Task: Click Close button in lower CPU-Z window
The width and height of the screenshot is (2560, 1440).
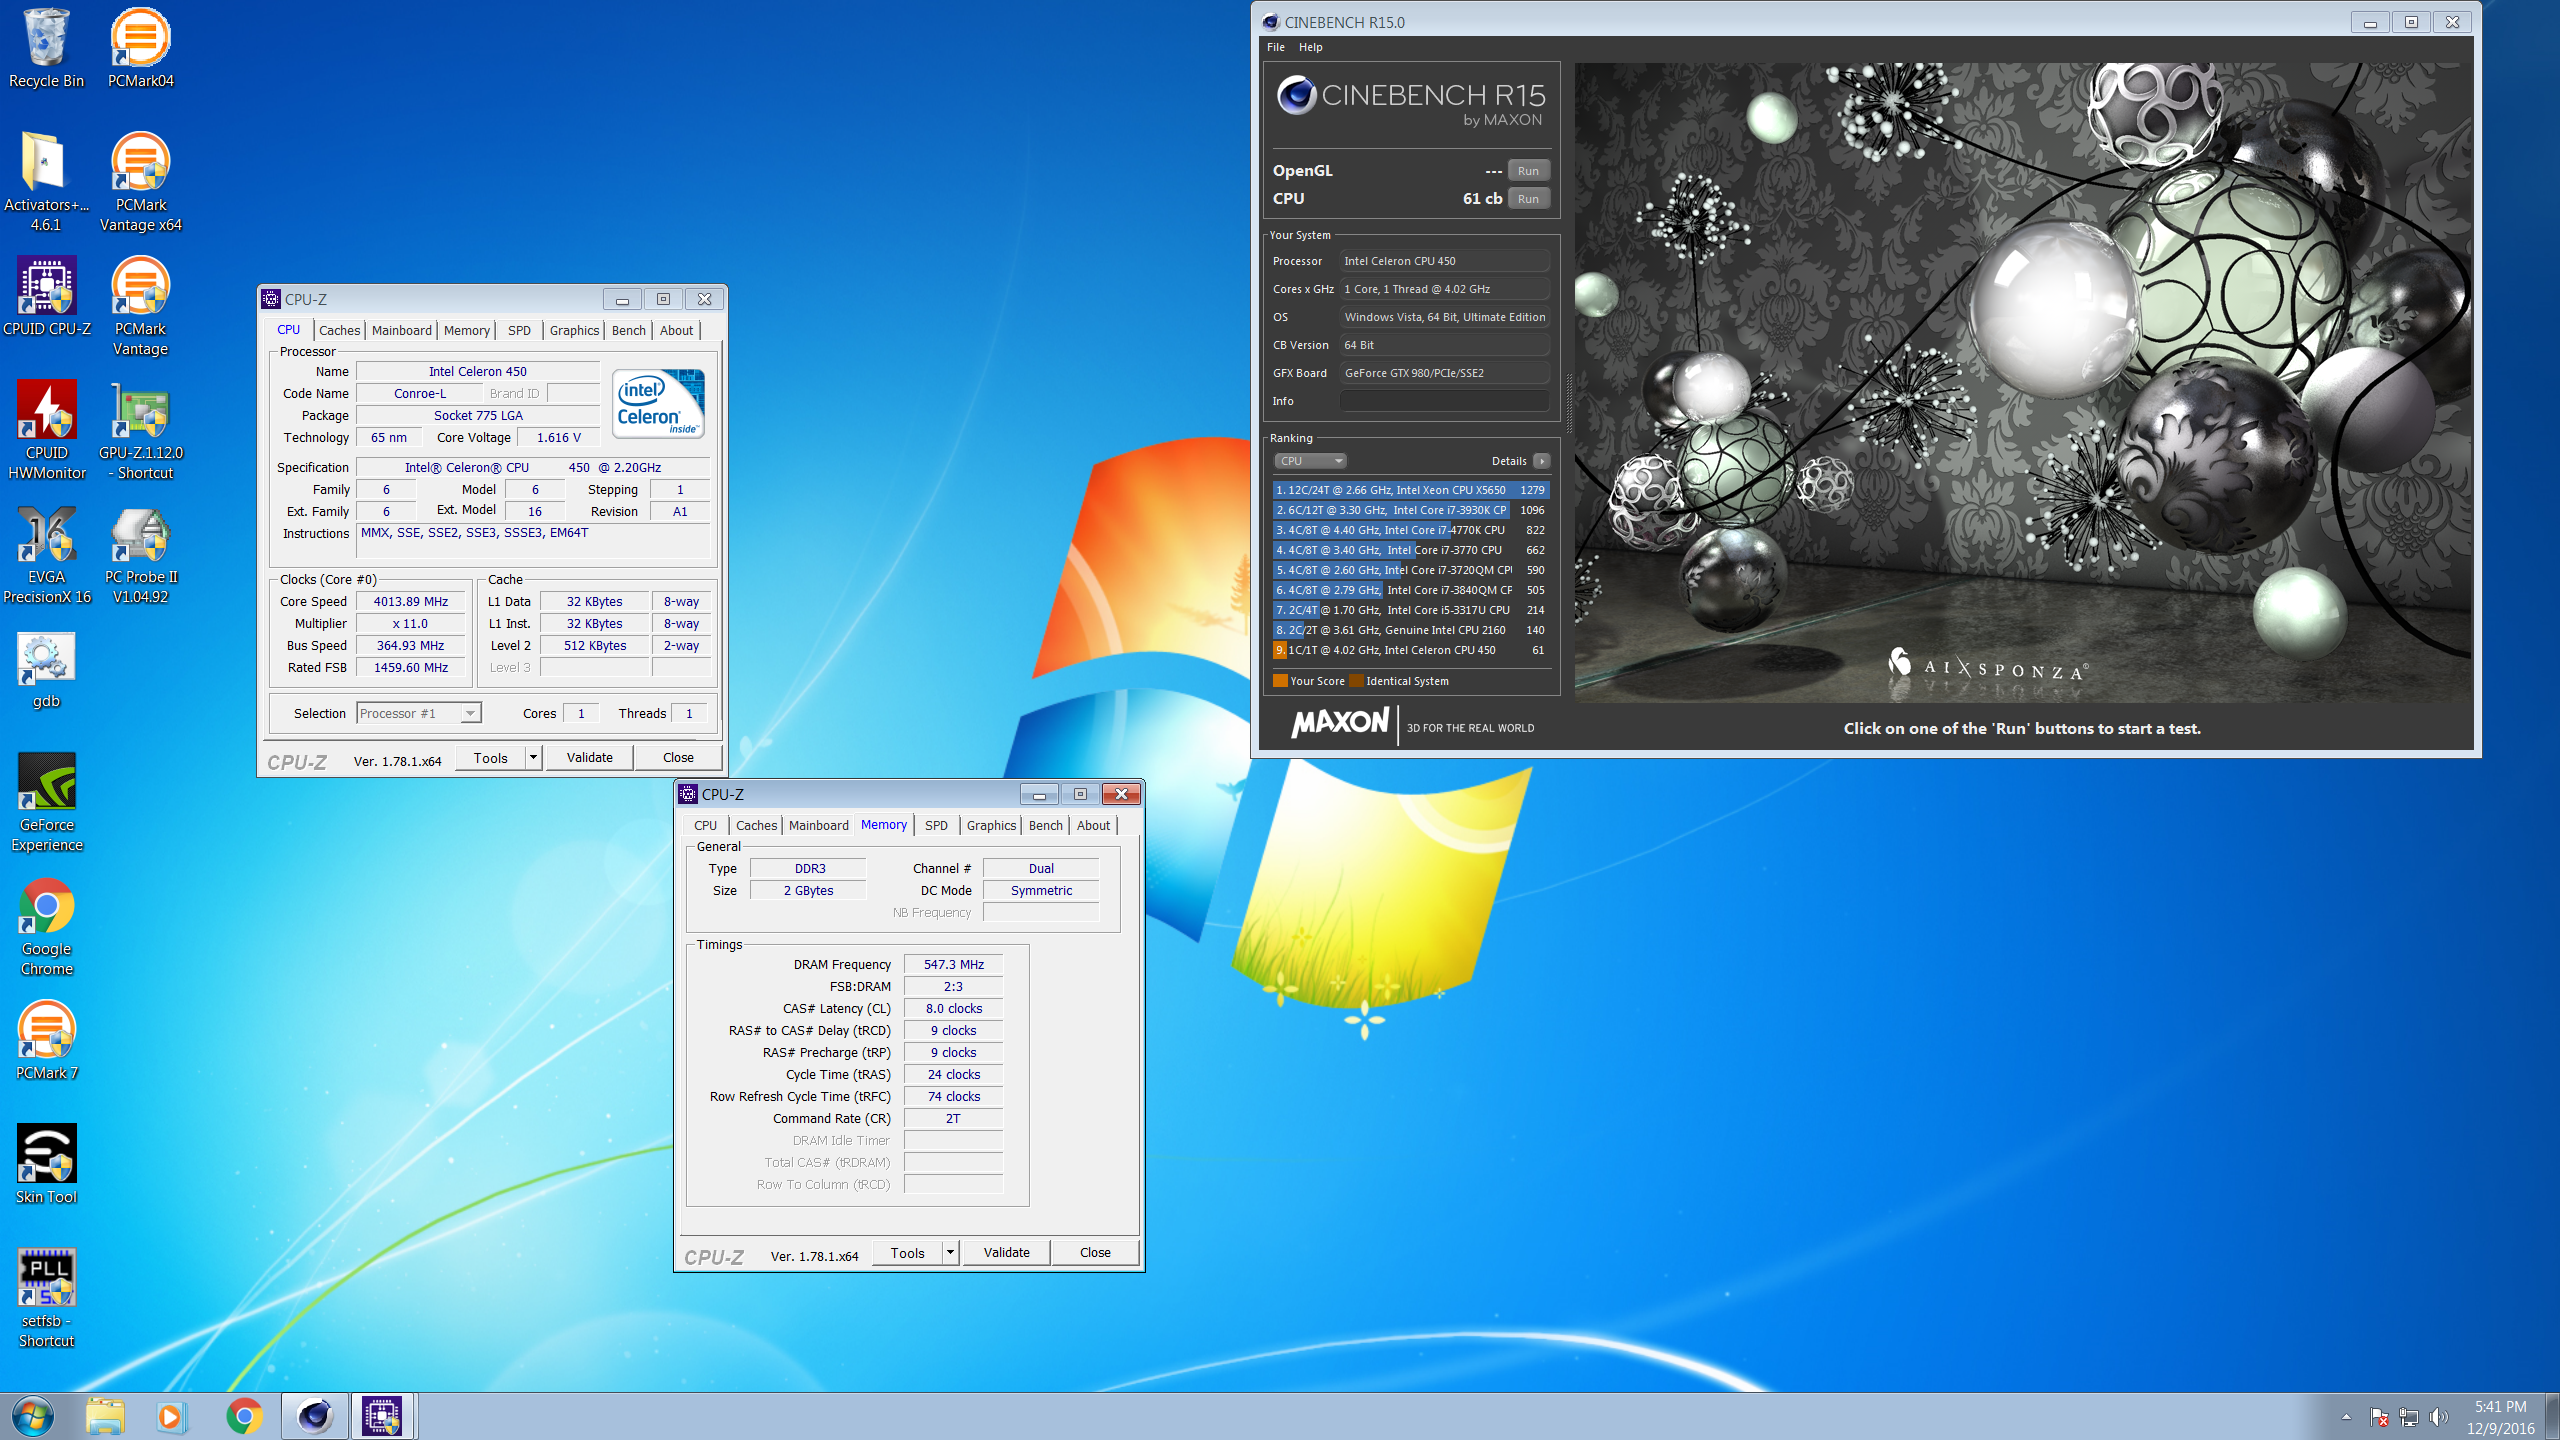Action: 1095,1252
